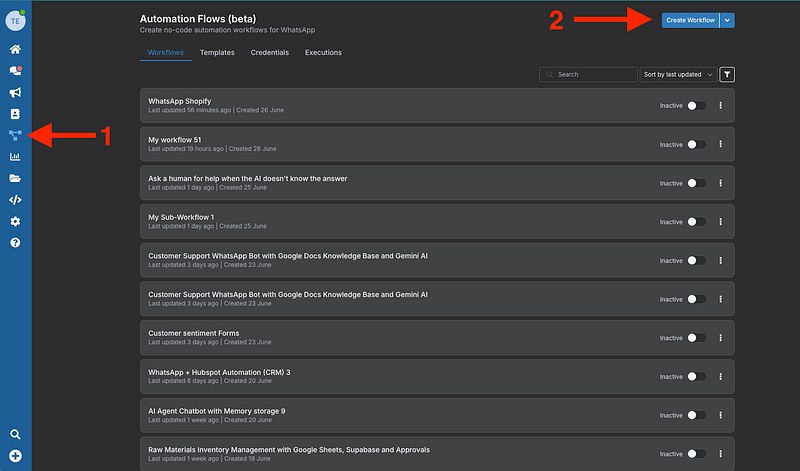The height and width of the screenshot is (471, 800).
Task: Open the developer code brackets icon
Action: pos(15,200)
